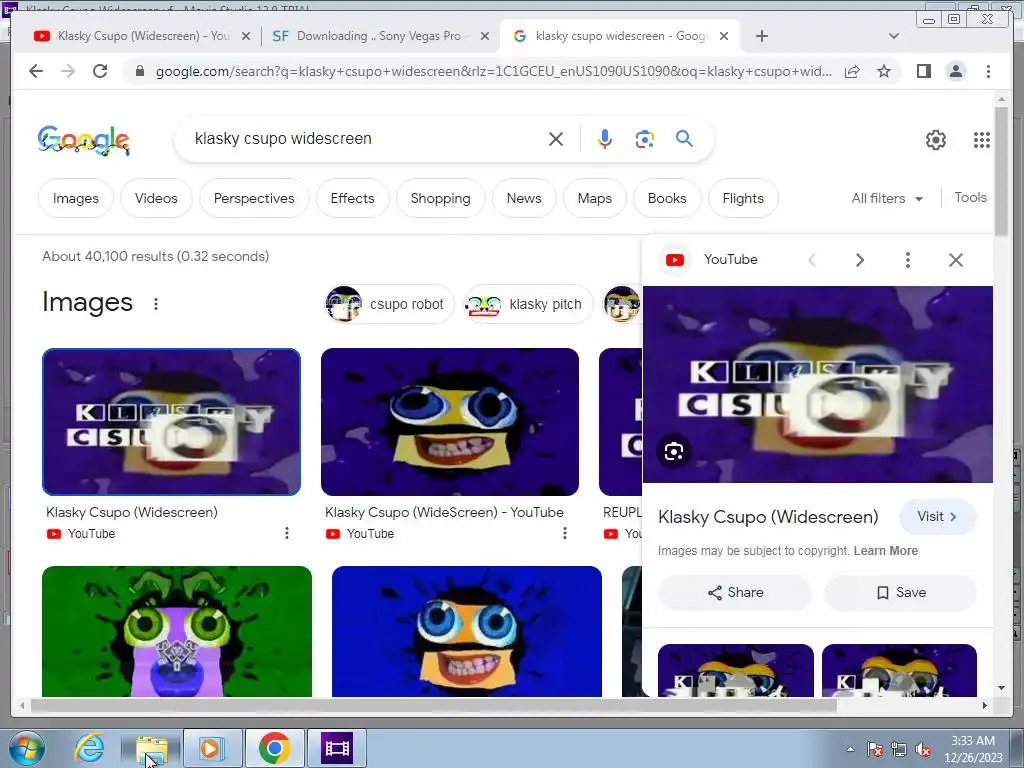
Task: Open the Images section three-dot menu
Action: pos(155,304)
